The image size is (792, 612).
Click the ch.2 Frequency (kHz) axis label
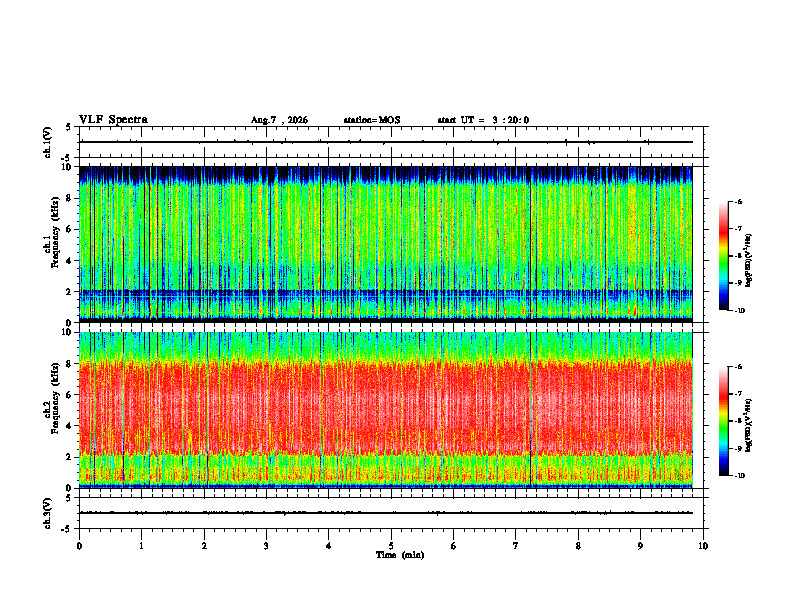tap(55, 410)
